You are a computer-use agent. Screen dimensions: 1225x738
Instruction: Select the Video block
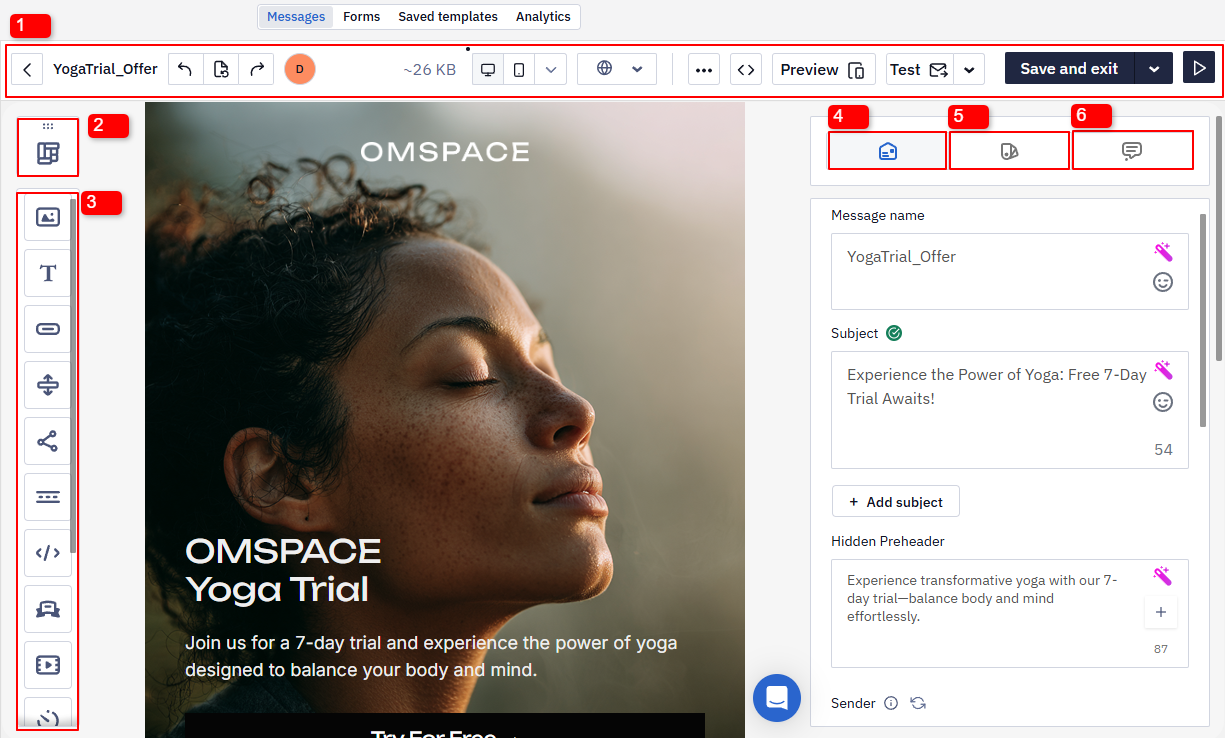coord(48,665)
